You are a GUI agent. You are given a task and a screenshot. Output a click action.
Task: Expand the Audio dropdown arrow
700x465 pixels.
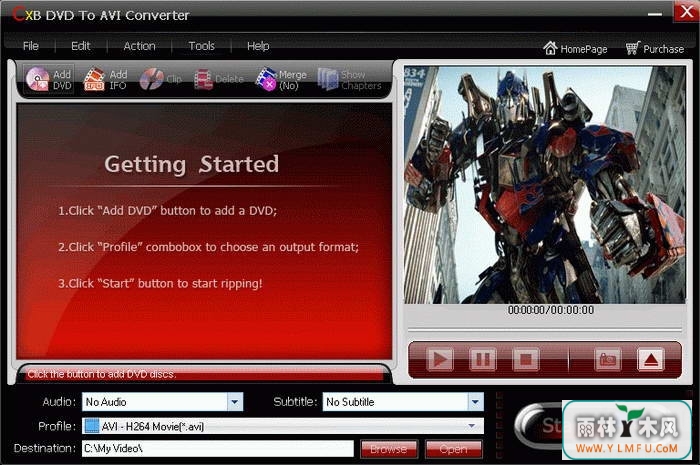tap(235, 402)
